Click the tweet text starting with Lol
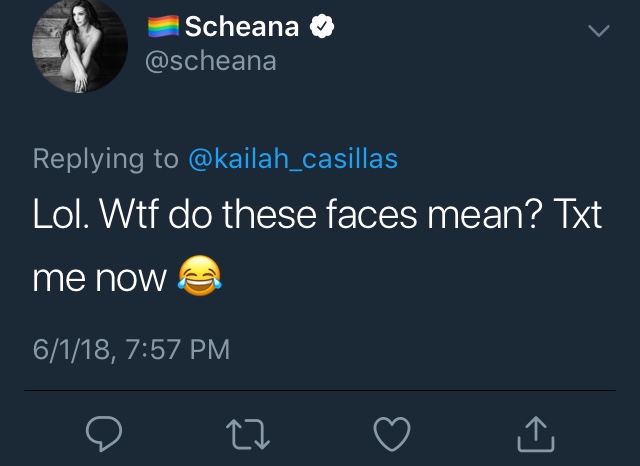Image resolution: width=640 pixels, height=466 pixels. coord(317,246)
